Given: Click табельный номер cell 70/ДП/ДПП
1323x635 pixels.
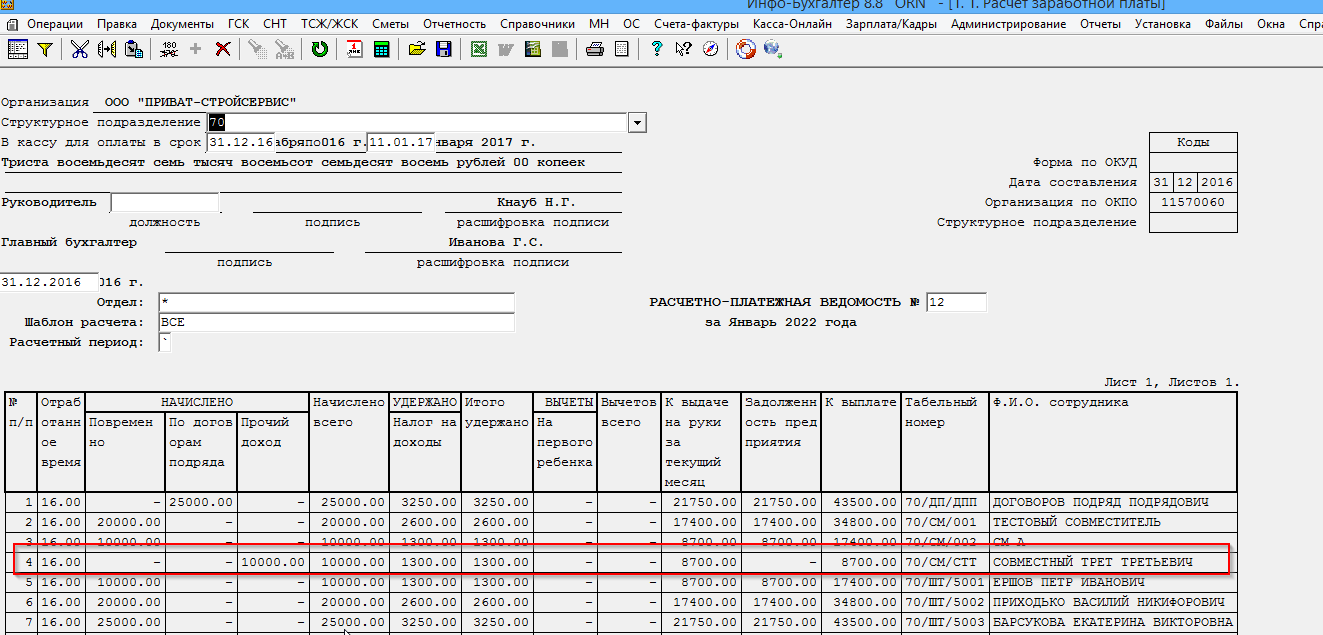Looking at the screenshot, I should pos(945,502).
